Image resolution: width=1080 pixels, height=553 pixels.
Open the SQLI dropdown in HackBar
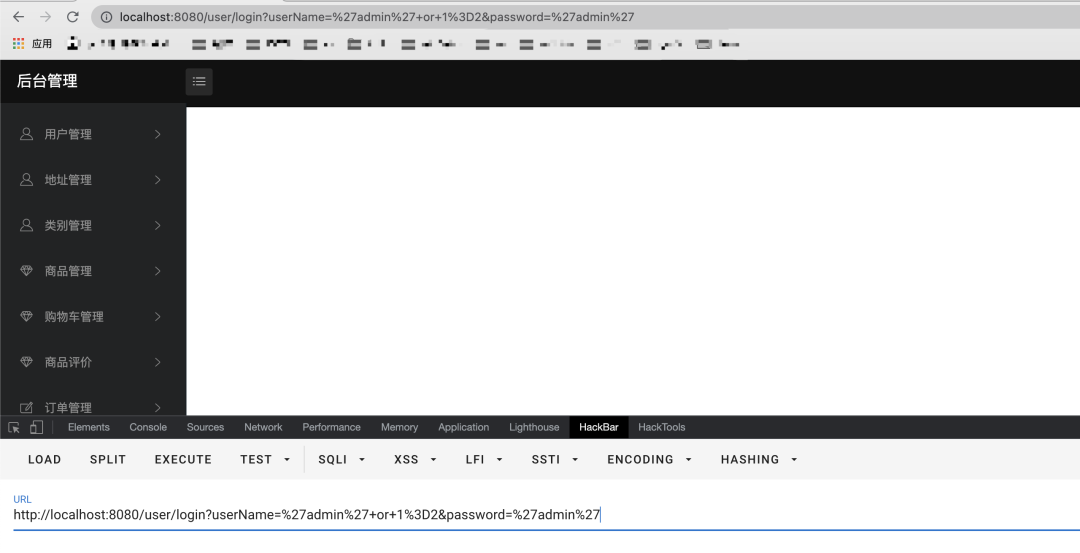point(342,459)
